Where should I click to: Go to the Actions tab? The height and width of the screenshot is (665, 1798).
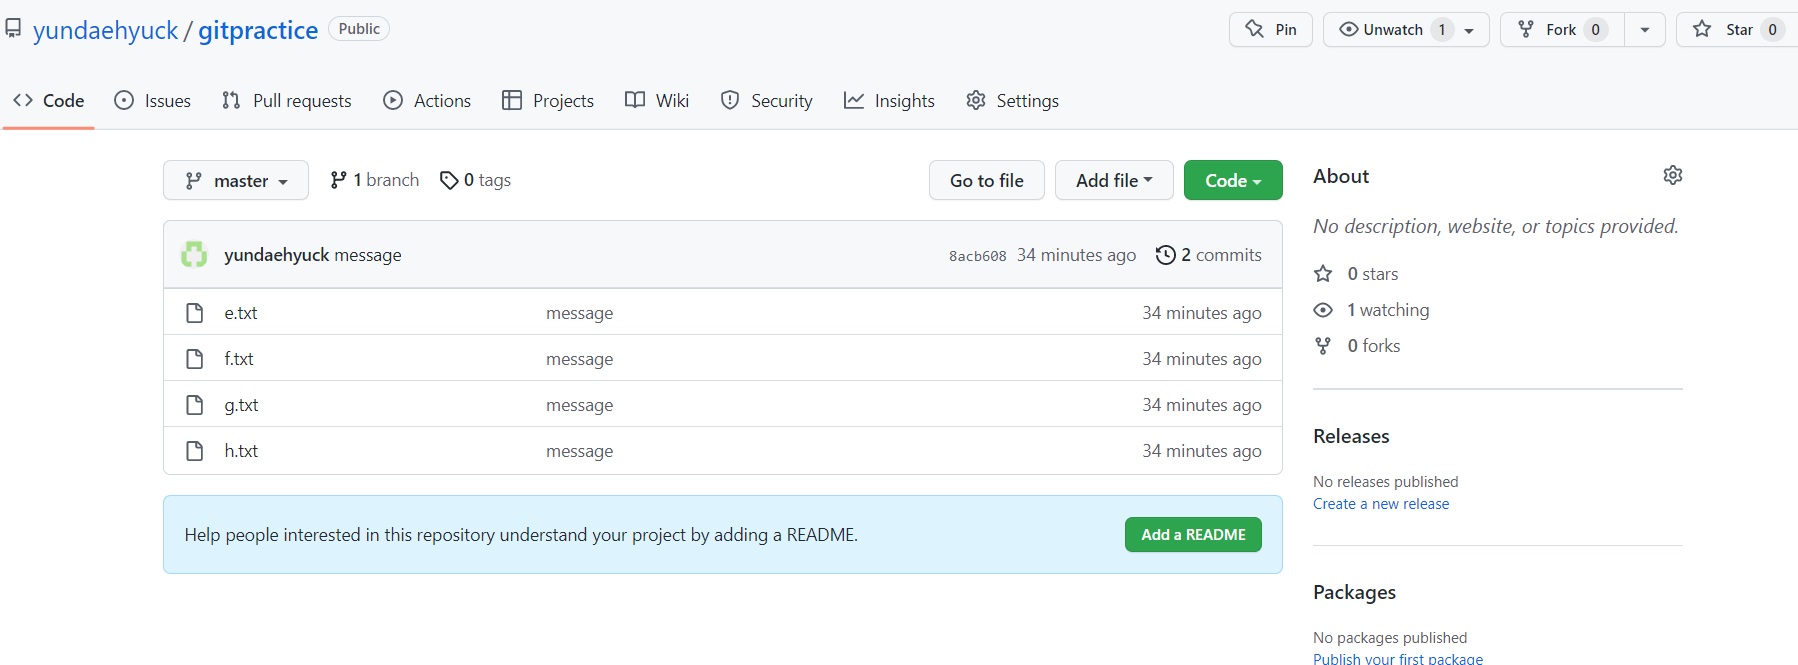[x=427, y=100]
